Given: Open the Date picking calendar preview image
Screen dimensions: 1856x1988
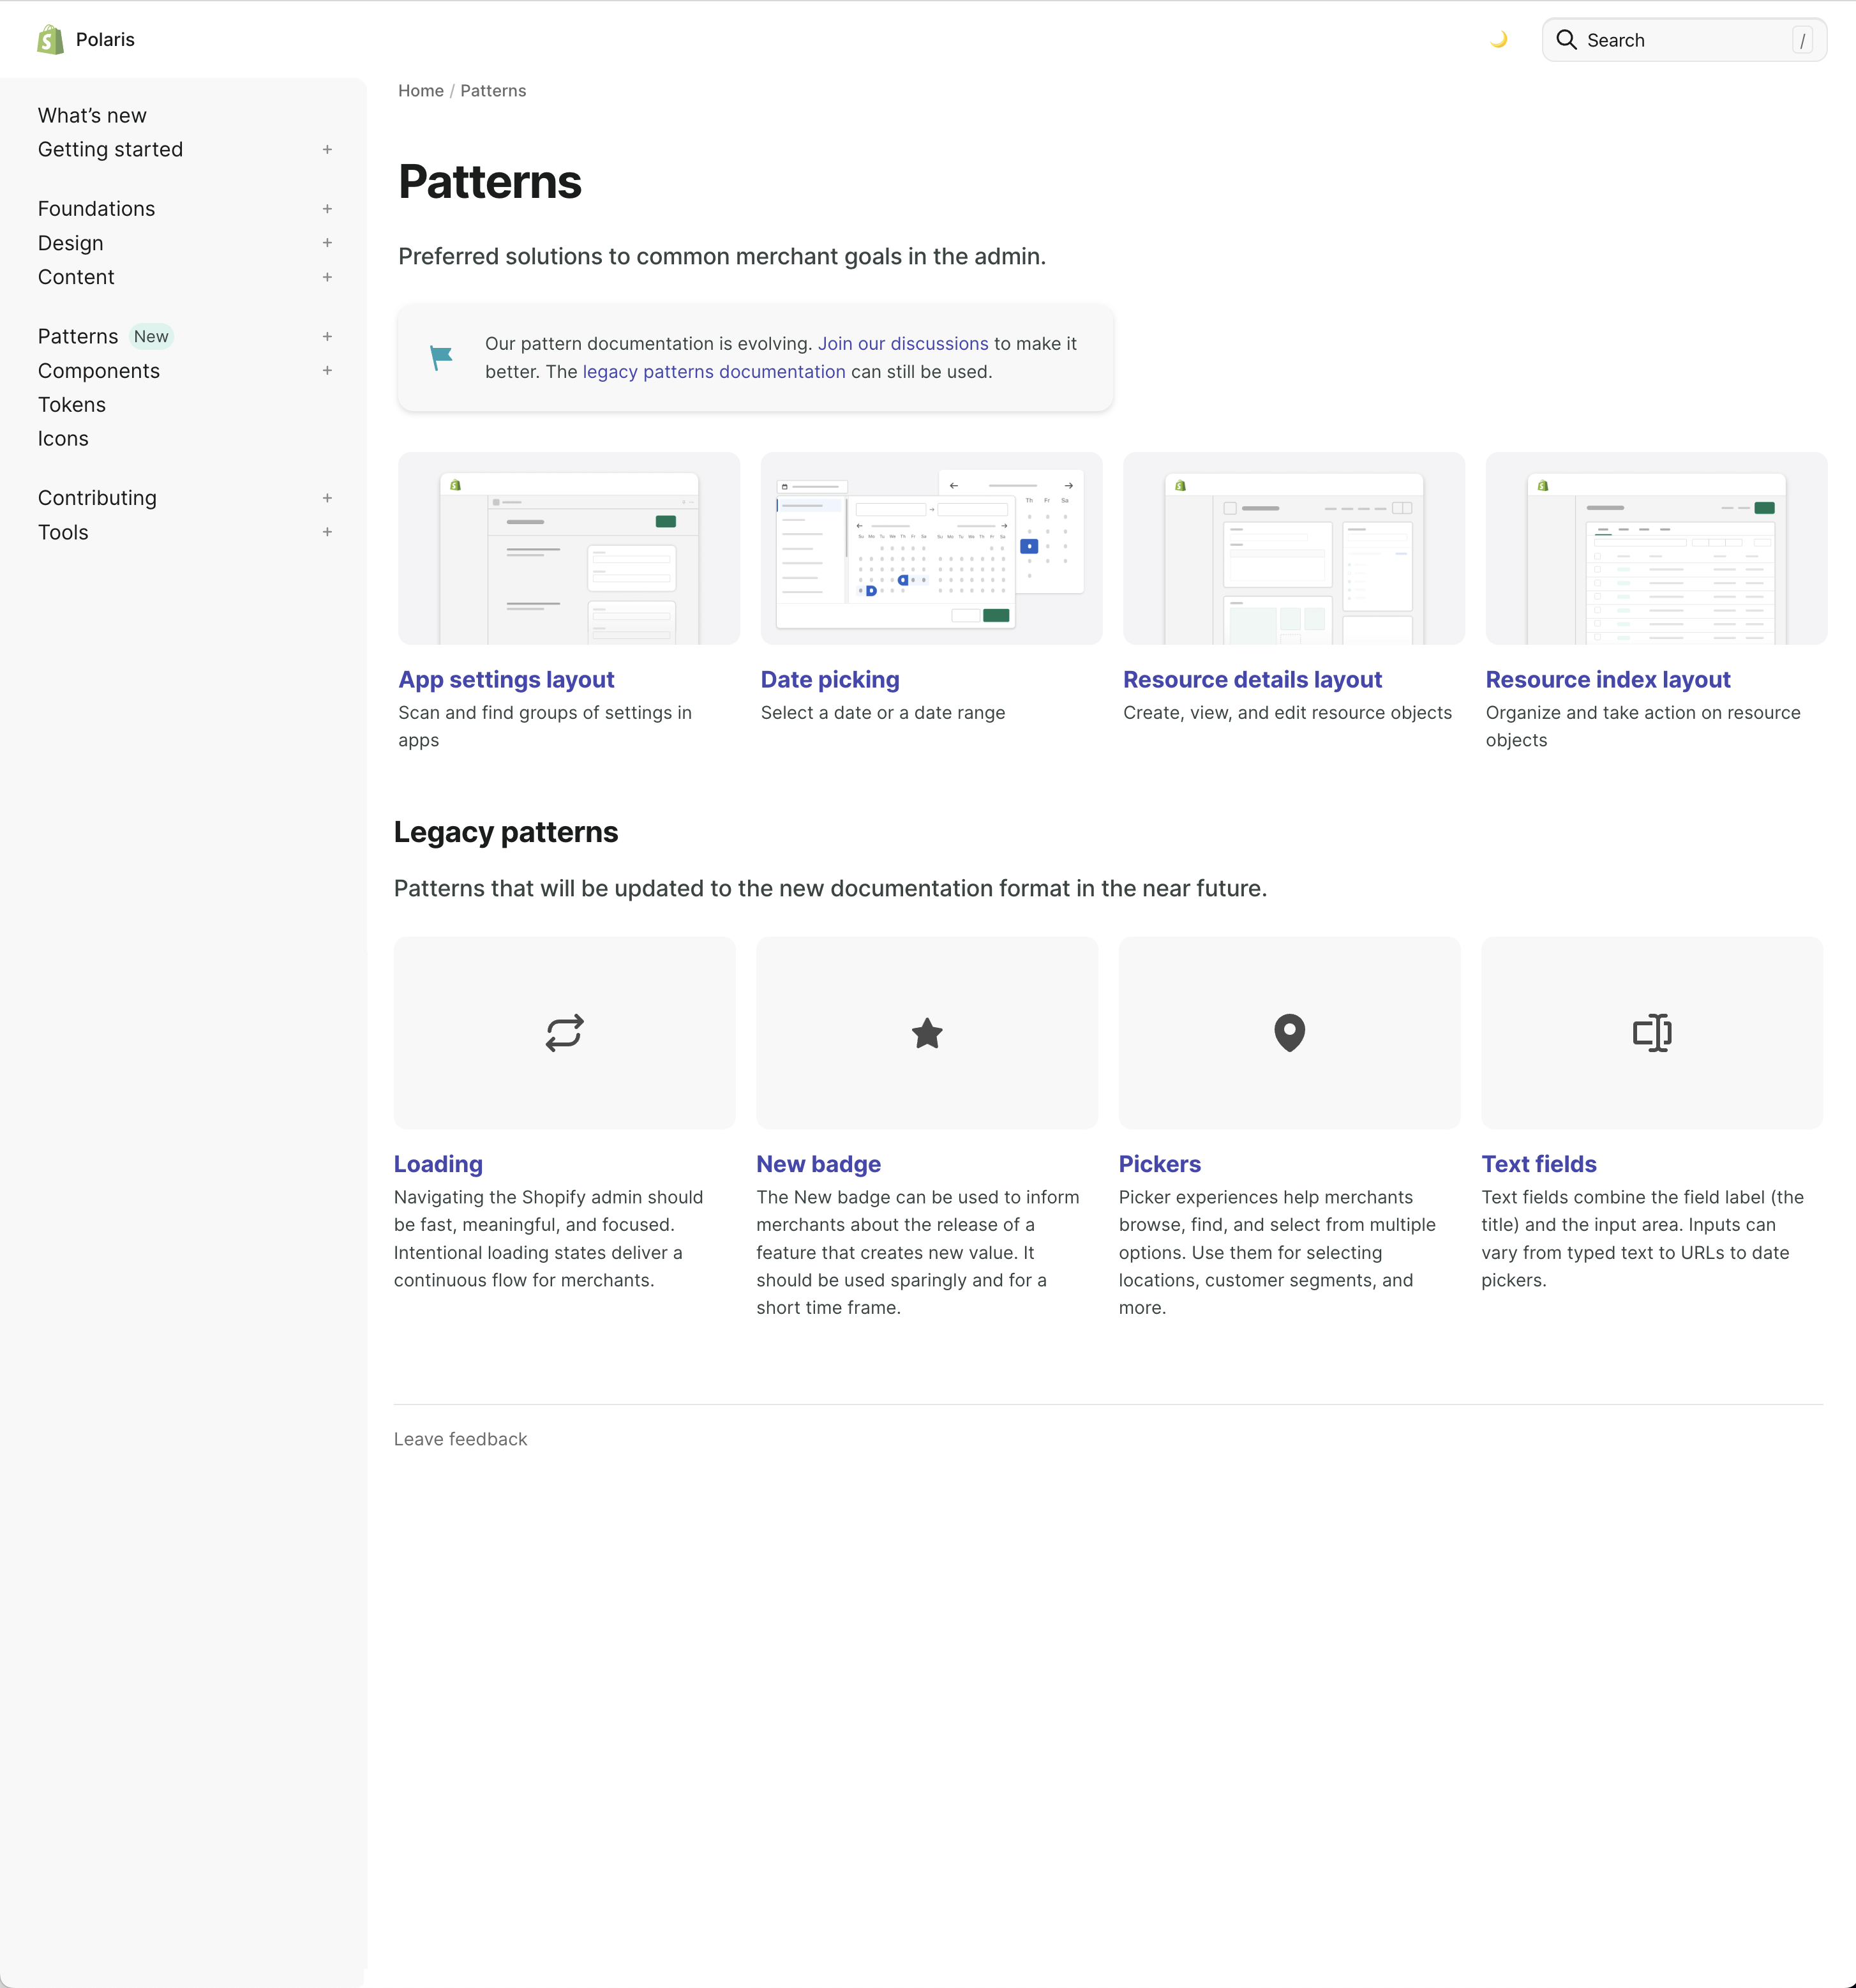Looking at the screenshot, I should (x=930, y=548).
